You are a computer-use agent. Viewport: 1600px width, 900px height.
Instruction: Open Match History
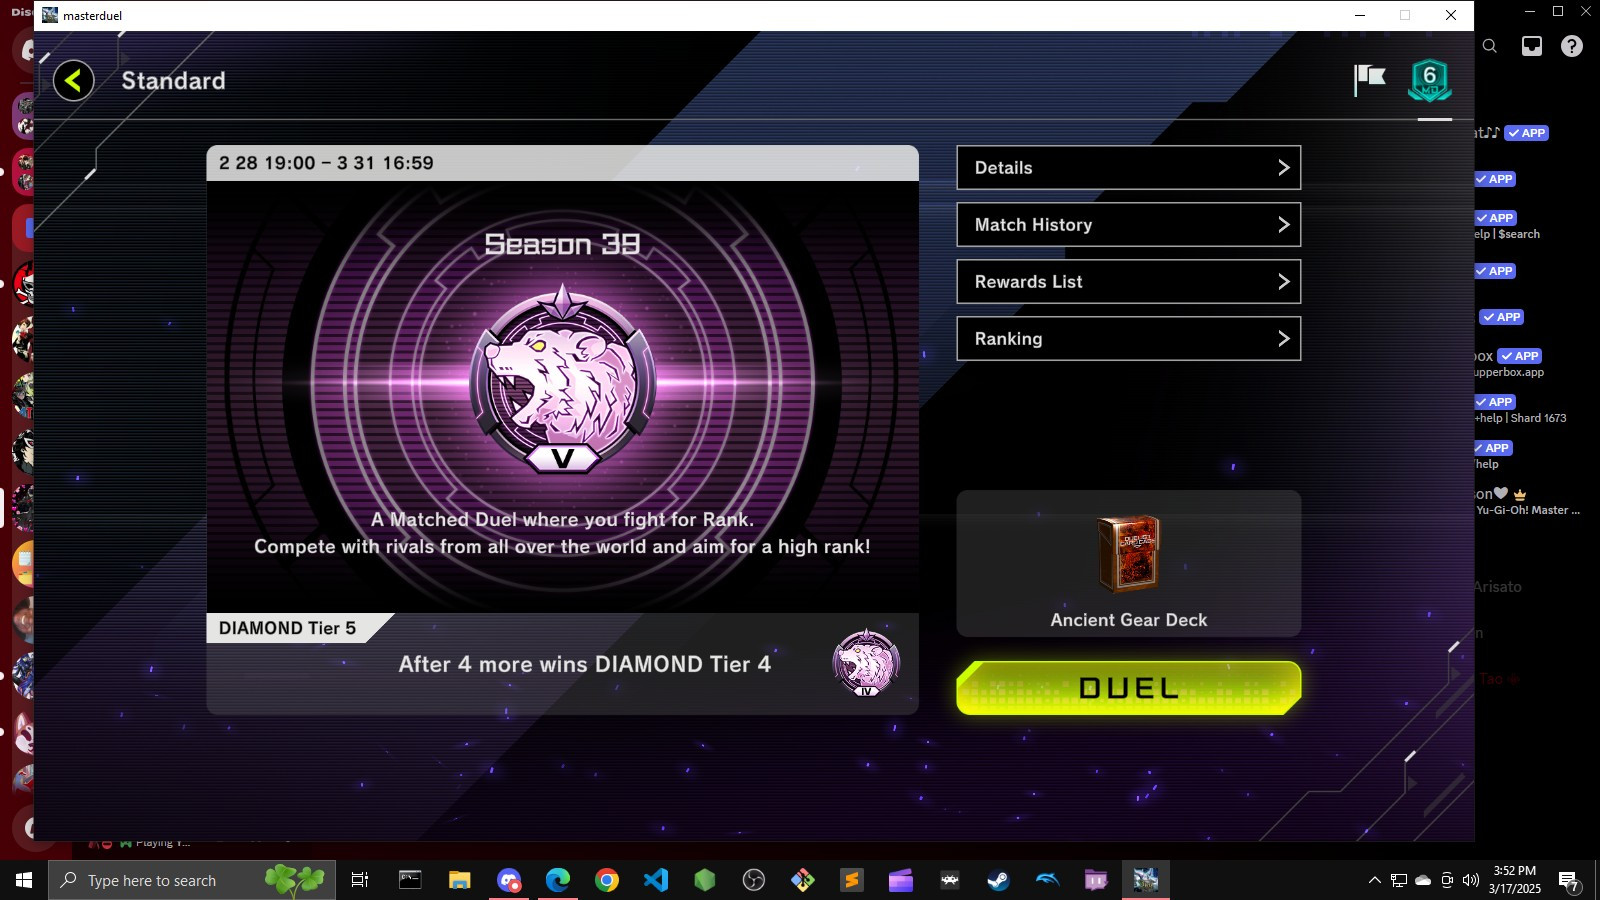tap(1128, 225)
